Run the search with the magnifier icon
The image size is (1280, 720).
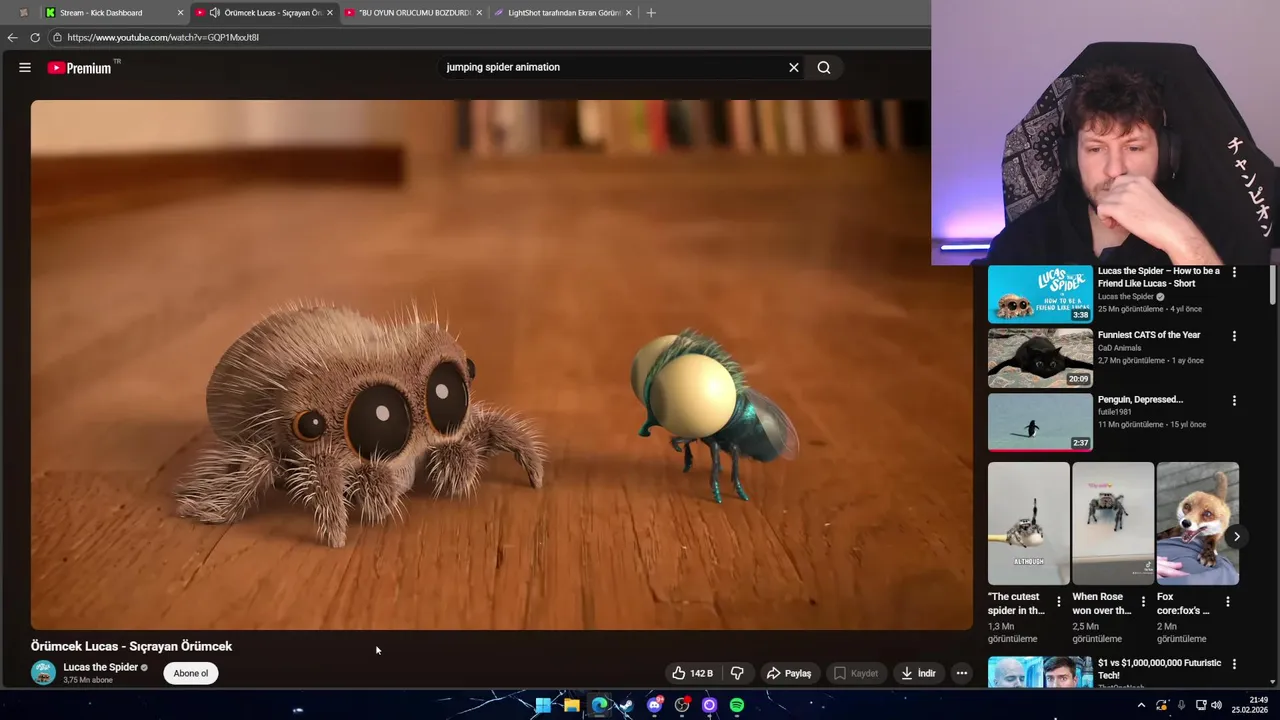[x=824, y=68]
